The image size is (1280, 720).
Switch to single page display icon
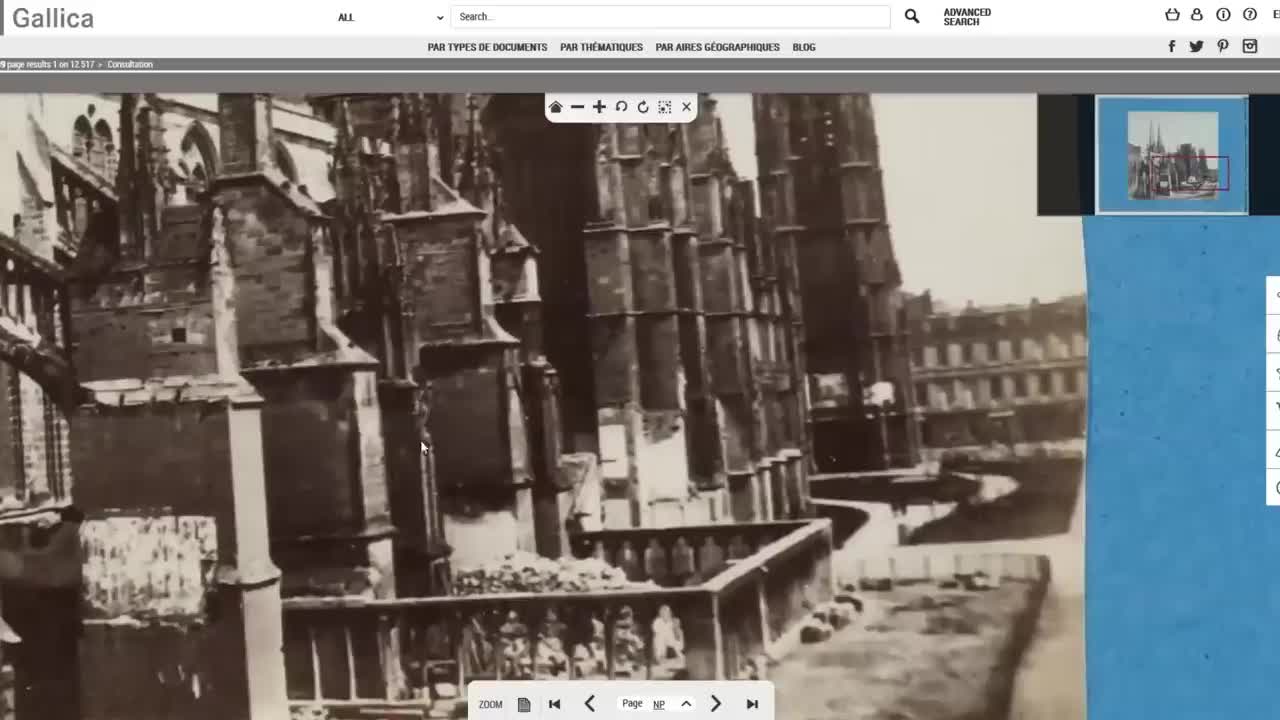coord(524,704)
